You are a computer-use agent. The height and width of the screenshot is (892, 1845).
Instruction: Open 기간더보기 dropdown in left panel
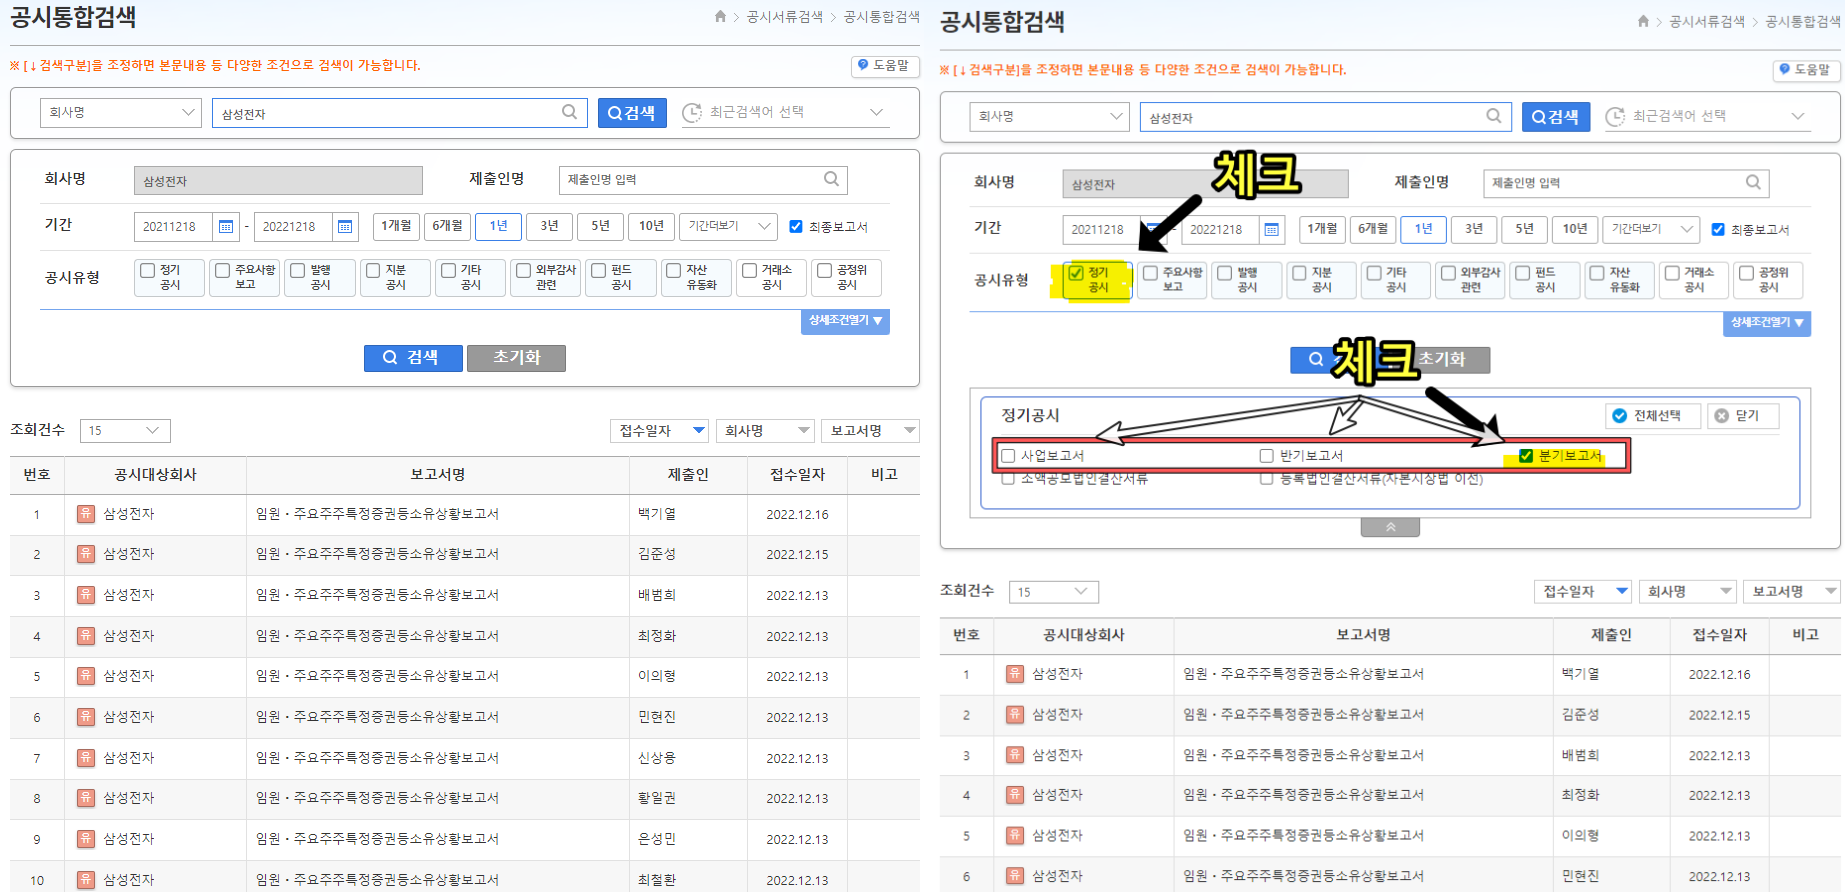point(728,226)
